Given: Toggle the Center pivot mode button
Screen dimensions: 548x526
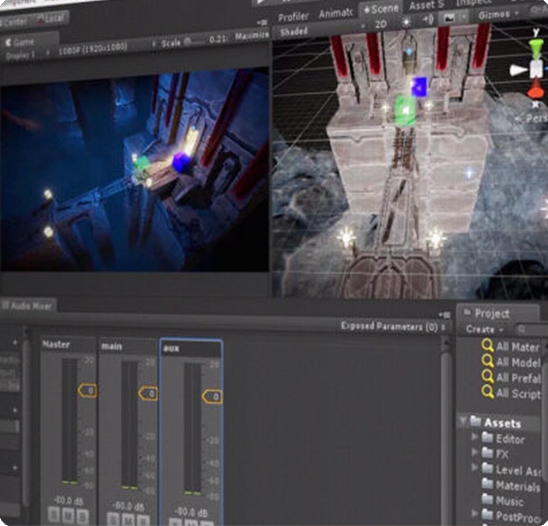Looking at the screenshot, I should [x=13, y=23].
